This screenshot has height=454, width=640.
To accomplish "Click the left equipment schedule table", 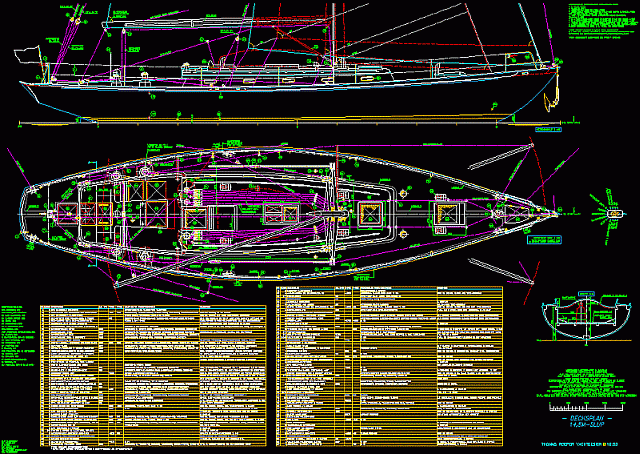I will click(155, 370).
